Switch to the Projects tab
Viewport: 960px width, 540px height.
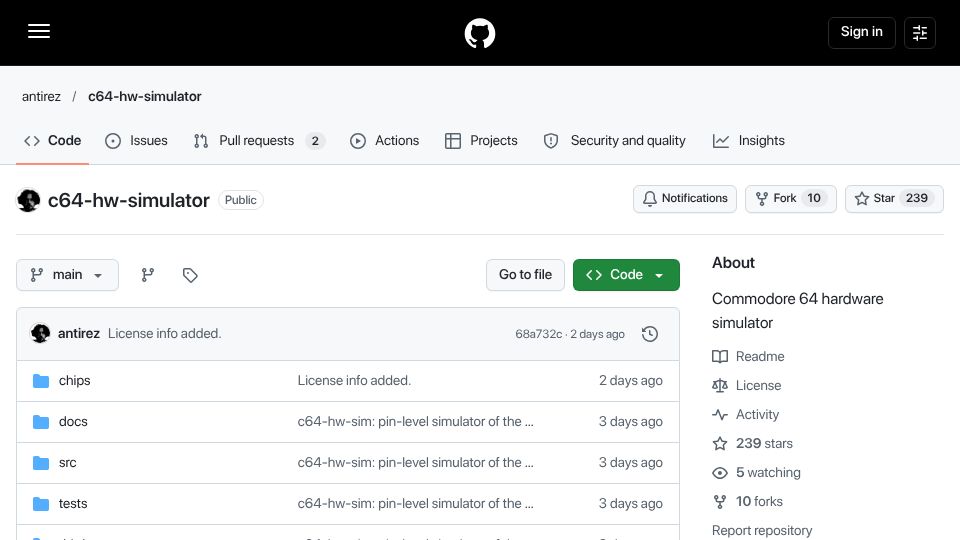pos(481,141)
